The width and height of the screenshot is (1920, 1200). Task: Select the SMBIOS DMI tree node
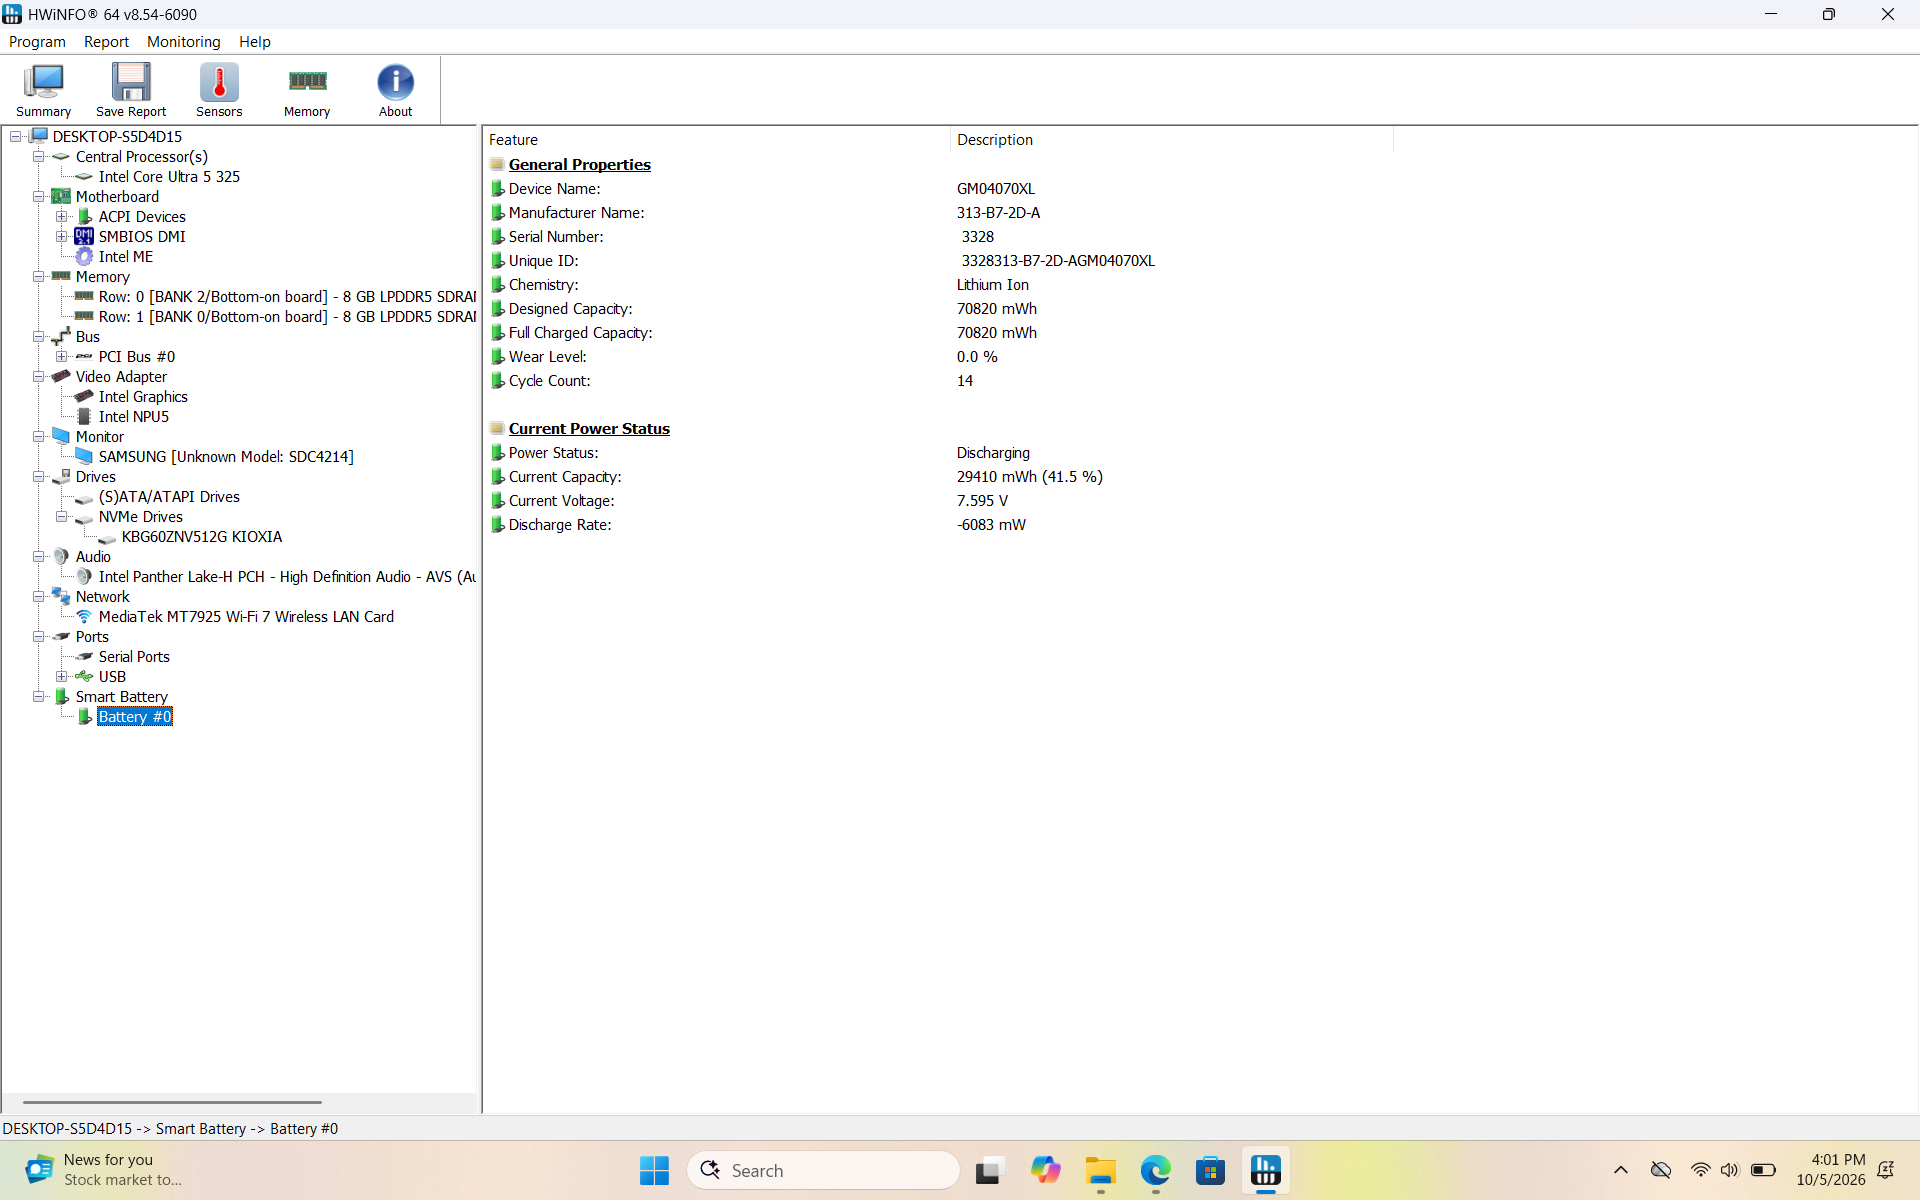pyautogui.click(x=142, y=237)
